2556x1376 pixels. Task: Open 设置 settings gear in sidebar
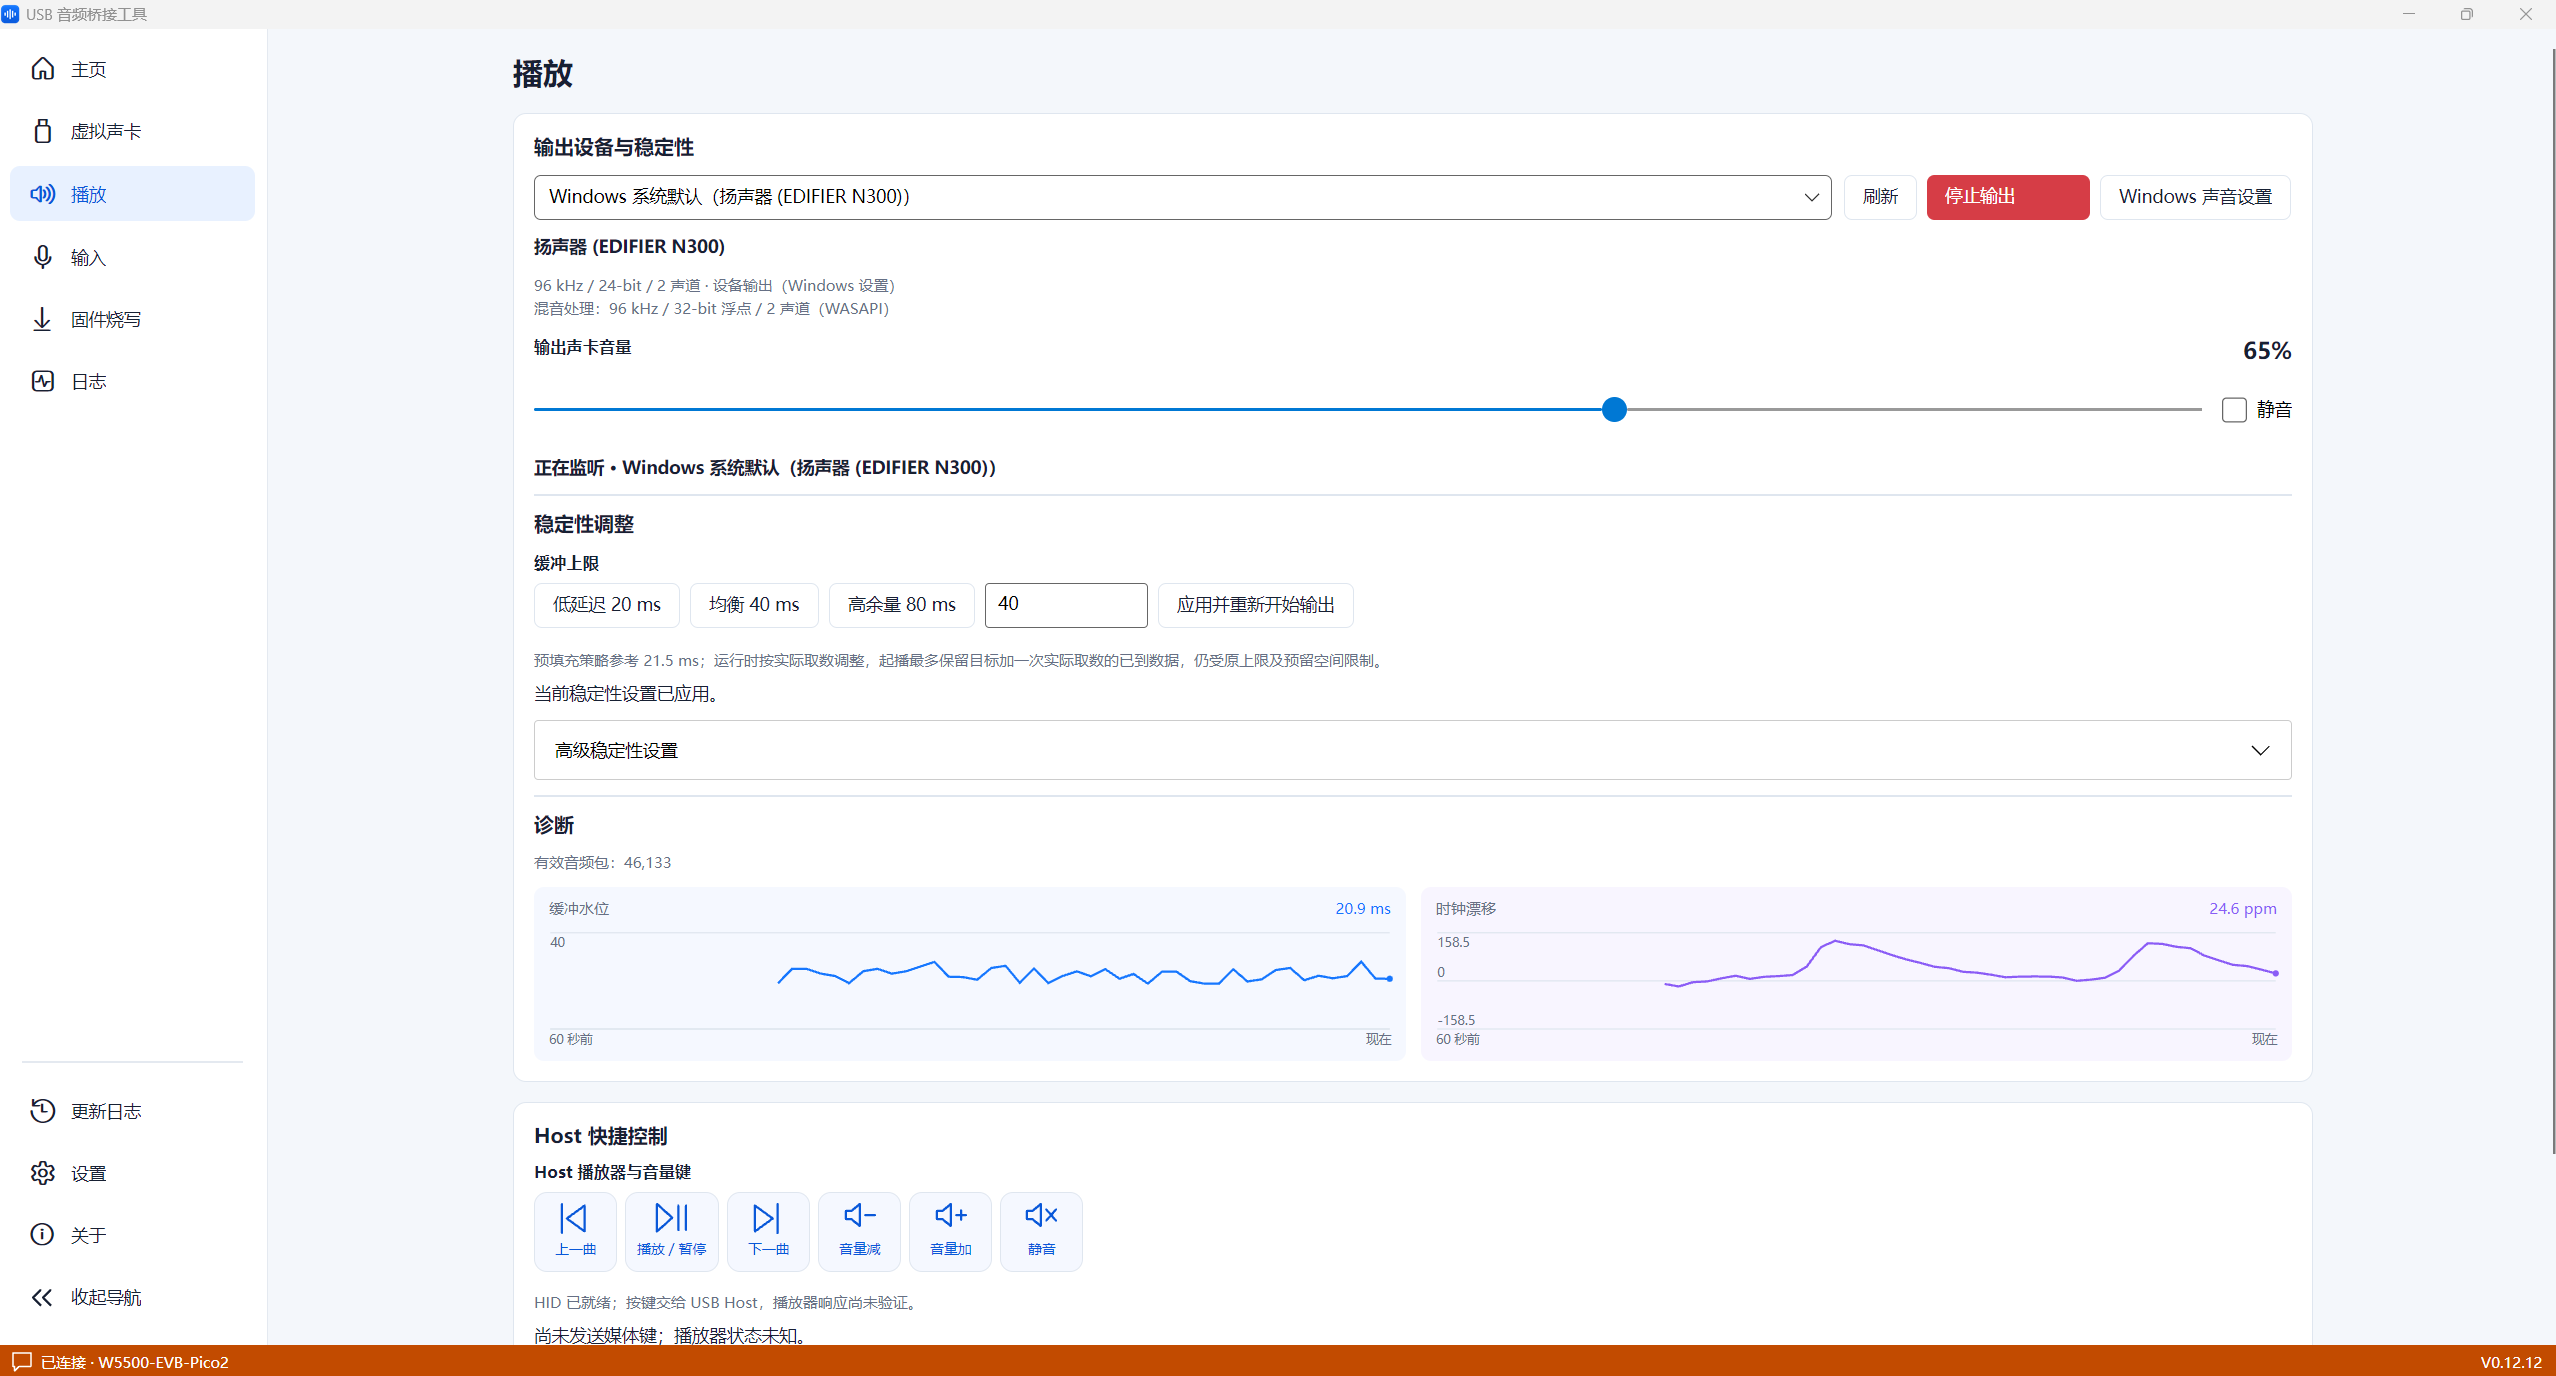coord(132,1173)
